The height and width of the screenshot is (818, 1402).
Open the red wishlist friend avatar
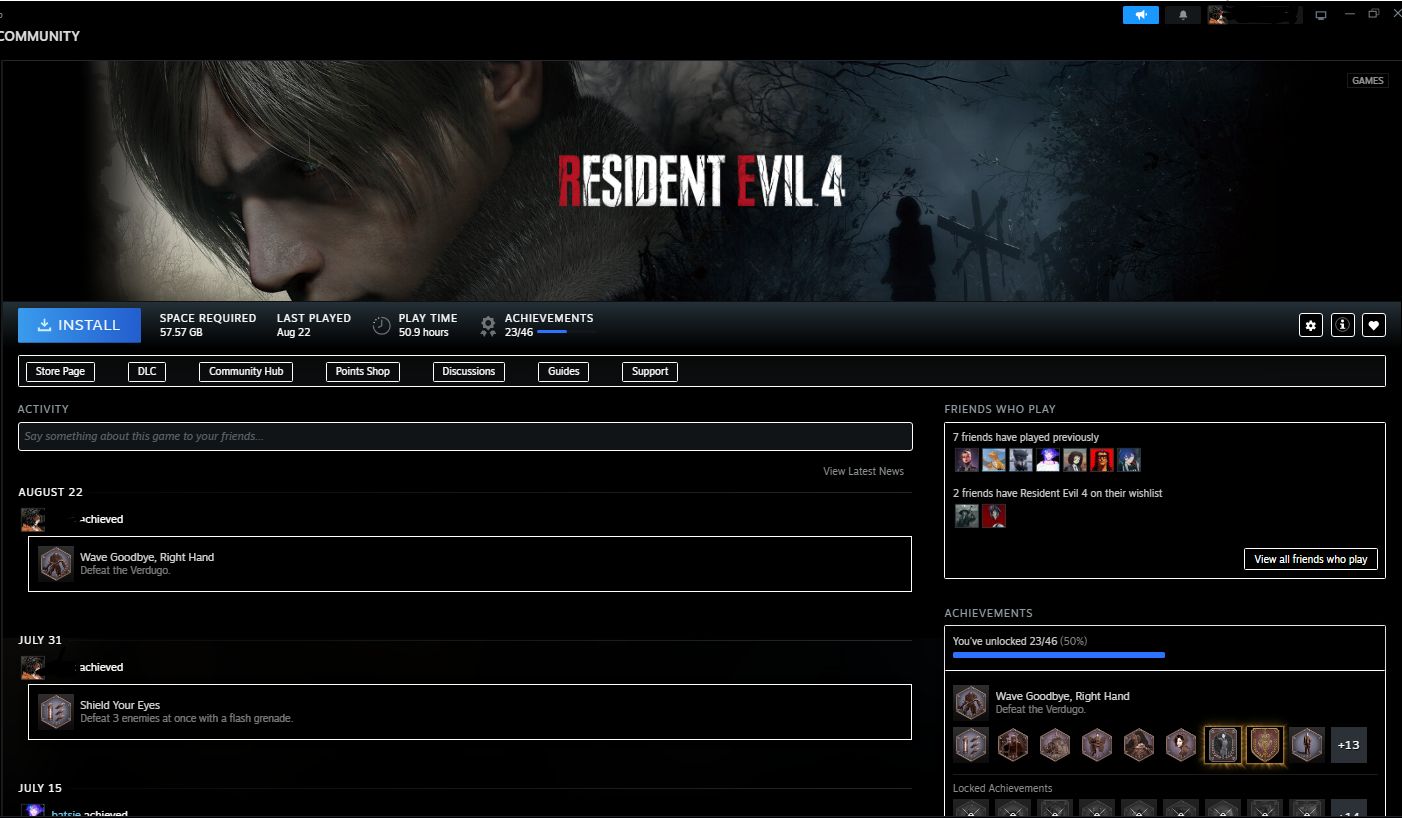point(994,516)
